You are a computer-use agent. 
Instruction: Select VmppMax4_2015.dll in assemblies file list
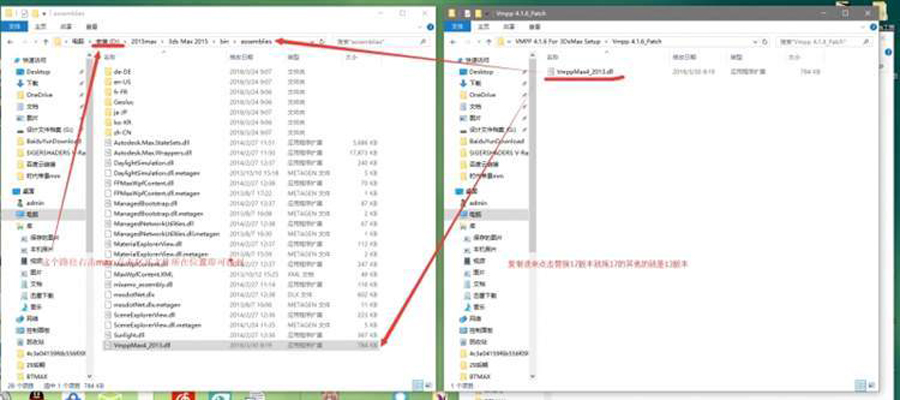pyautogui.click(x=139, y=346)
